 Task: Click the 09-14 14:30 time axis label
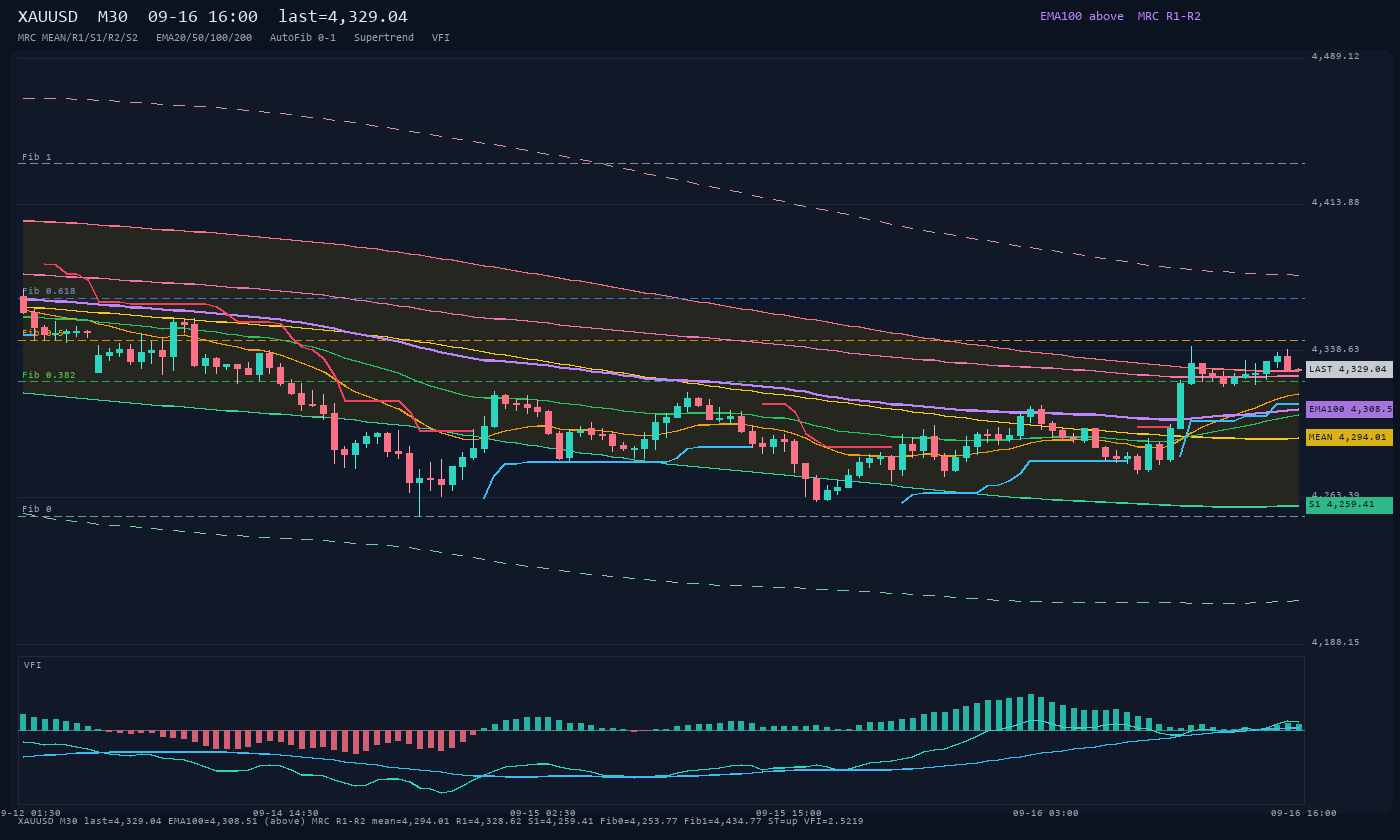(286, 813)
